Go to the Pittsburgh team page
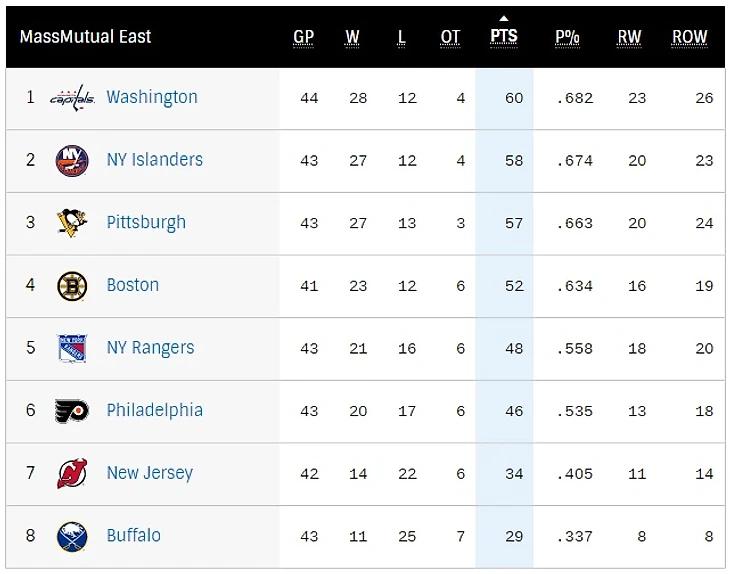The image size is (730, 574). coord(146,223)
